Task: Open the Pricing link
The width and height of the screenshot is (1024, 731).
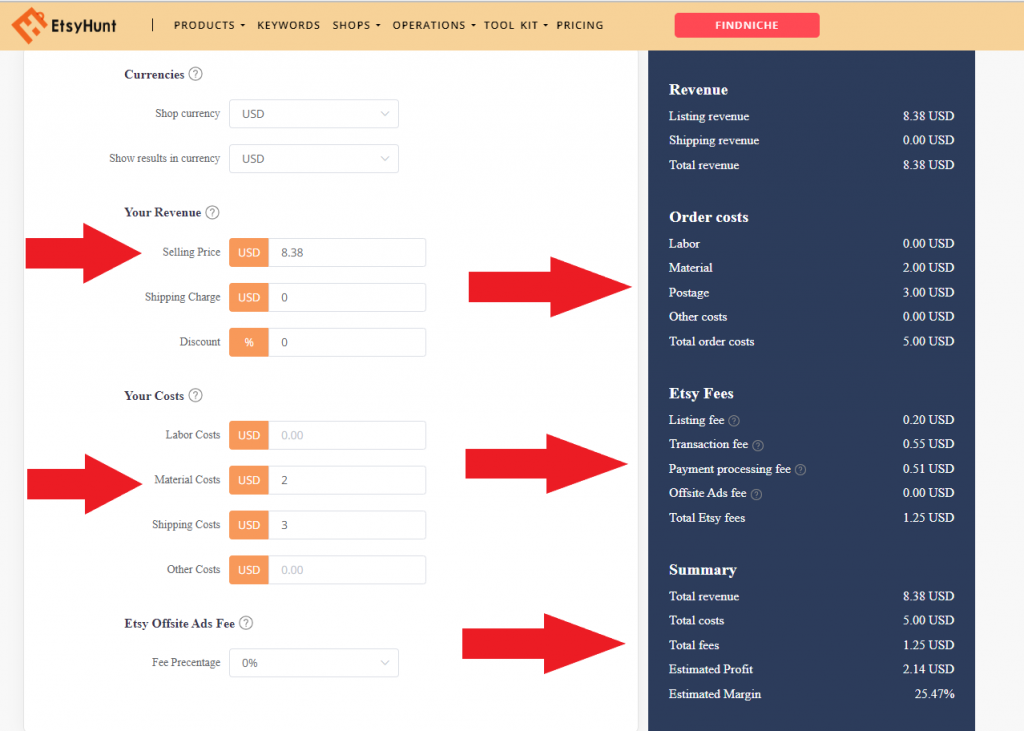Action: [580, 25]
